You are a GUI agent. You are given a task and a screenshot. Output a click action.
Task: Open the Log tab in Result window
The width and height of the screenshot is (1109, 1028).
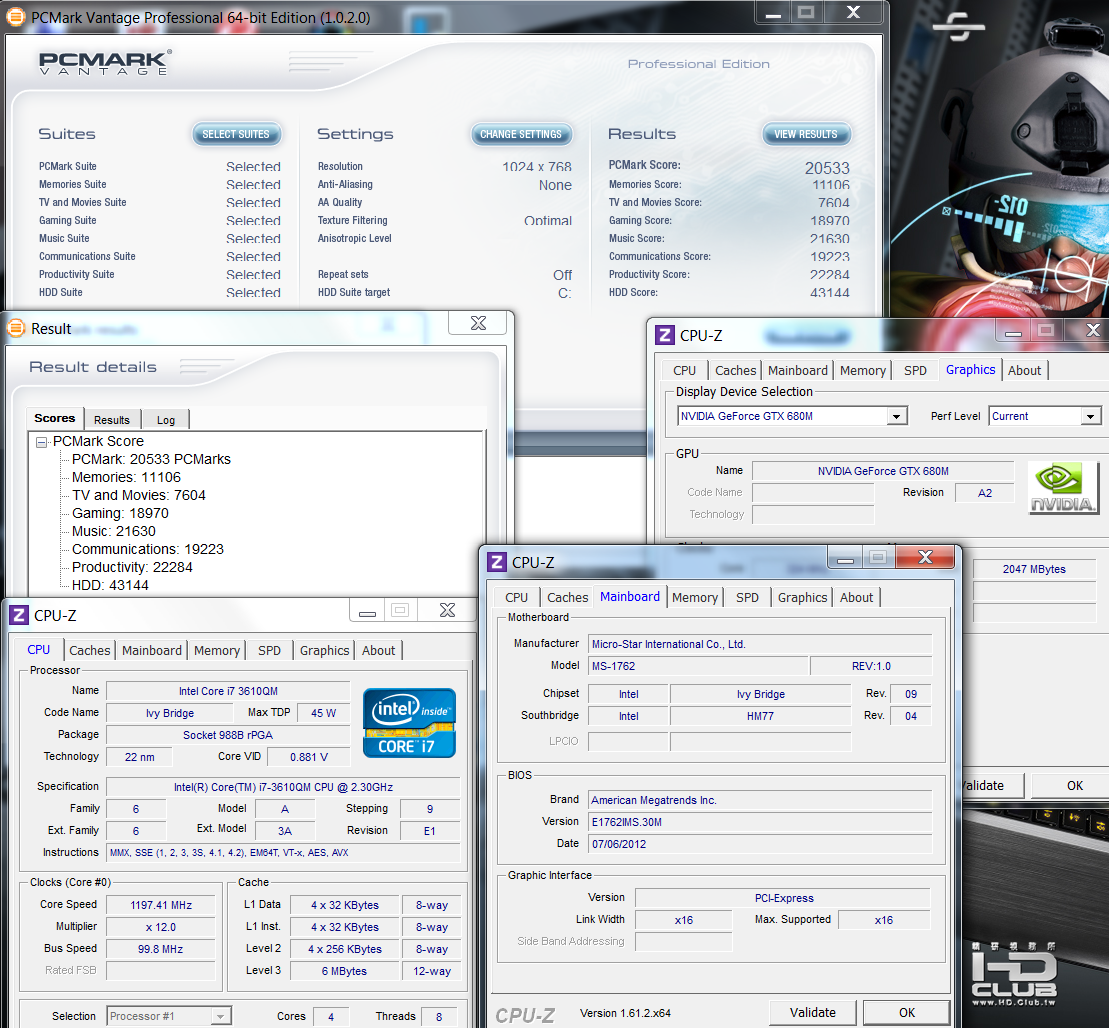point(166,420)
